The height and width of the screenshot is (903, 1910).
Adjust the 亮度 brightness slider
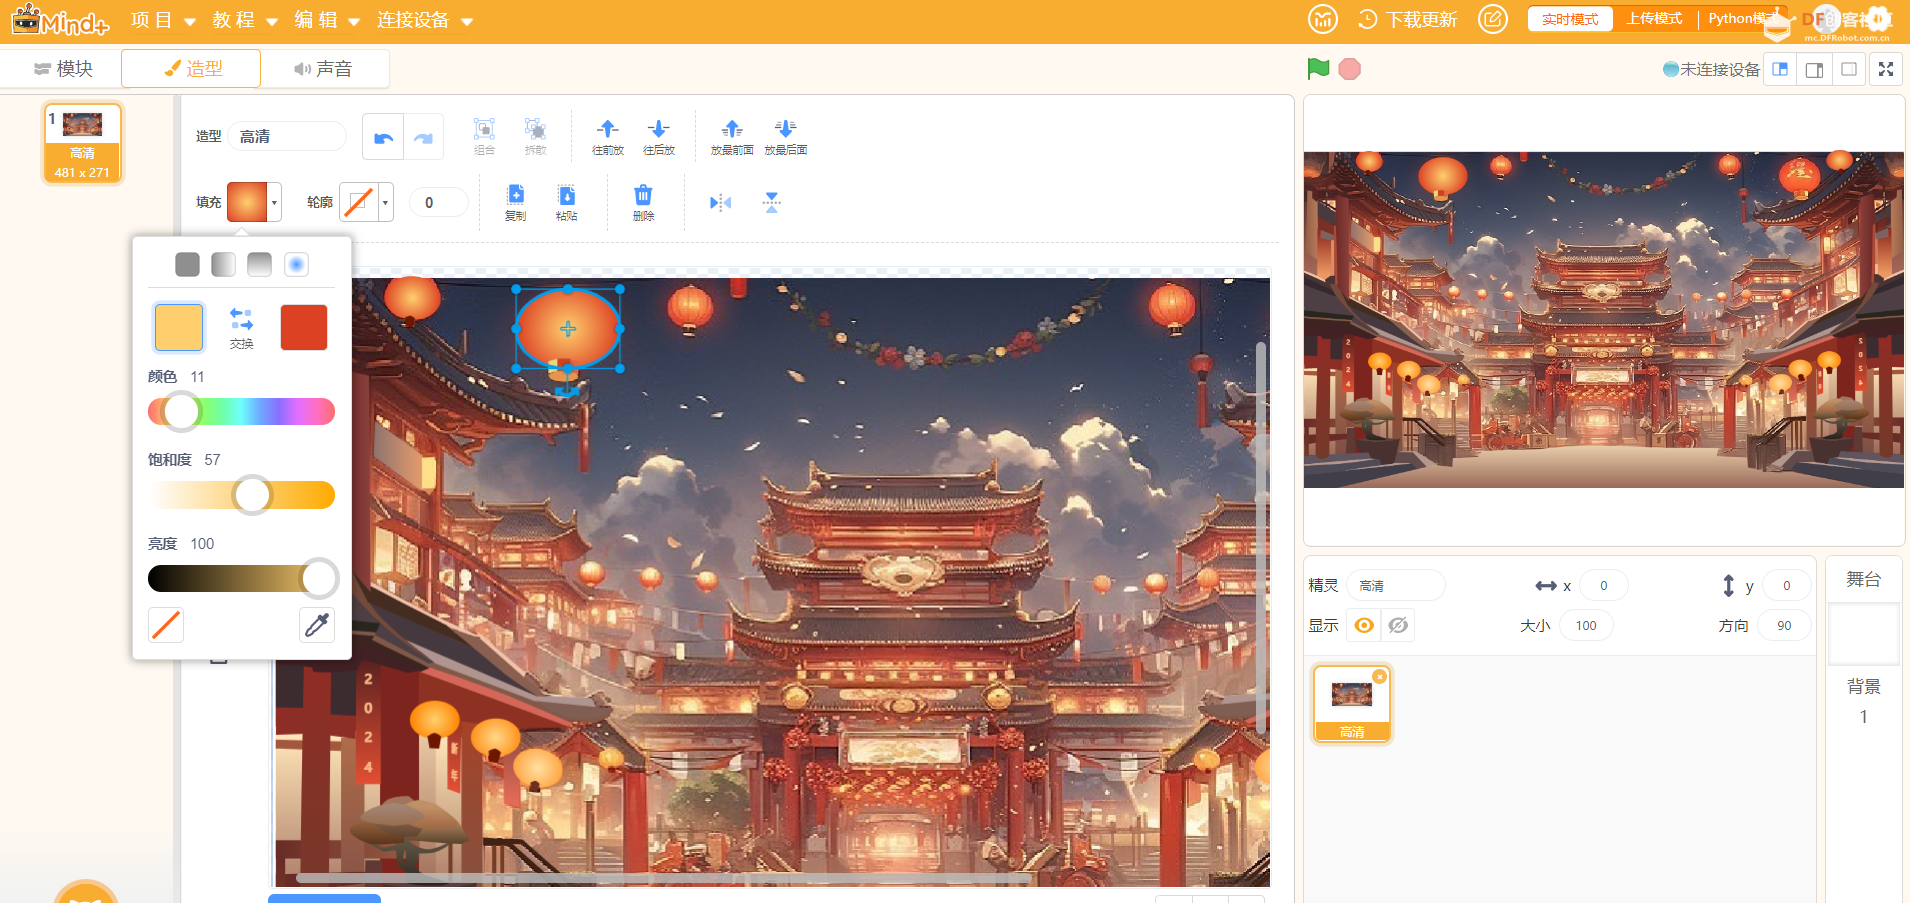point(241,578)
